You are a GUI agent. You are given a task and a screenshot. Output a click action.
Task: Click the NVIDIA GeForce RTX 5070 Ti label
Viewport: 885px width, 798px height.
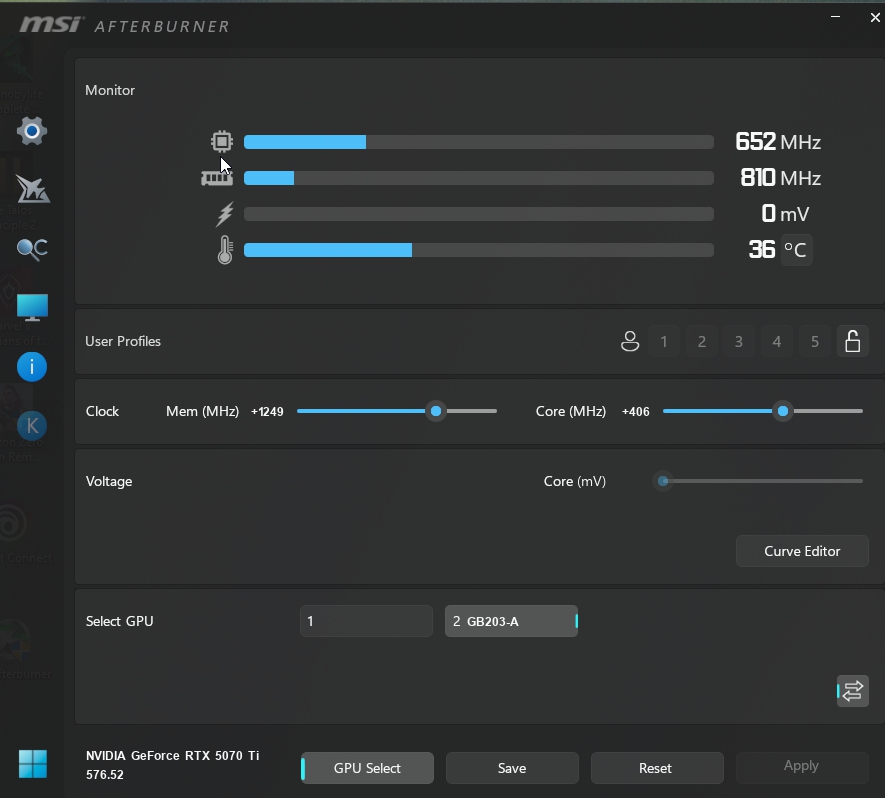point(173,756)
